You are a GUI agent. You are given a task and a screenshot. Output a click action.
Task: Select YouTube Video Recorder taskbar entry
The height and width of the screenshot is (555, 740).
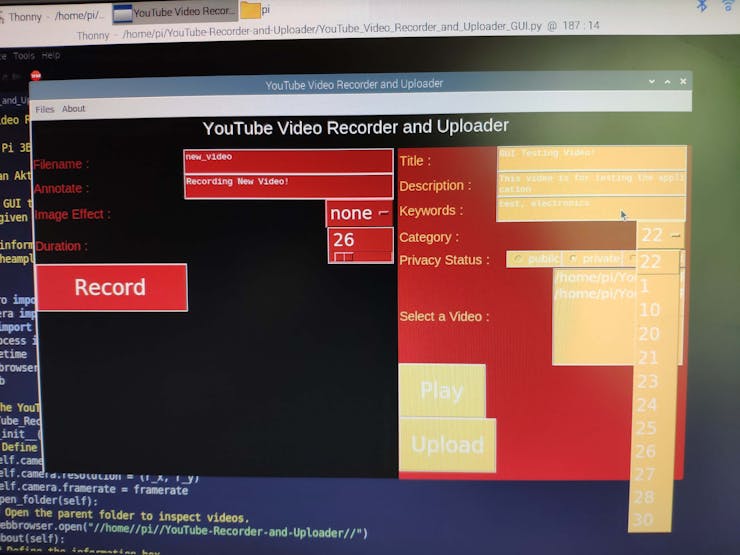[175, 12]
